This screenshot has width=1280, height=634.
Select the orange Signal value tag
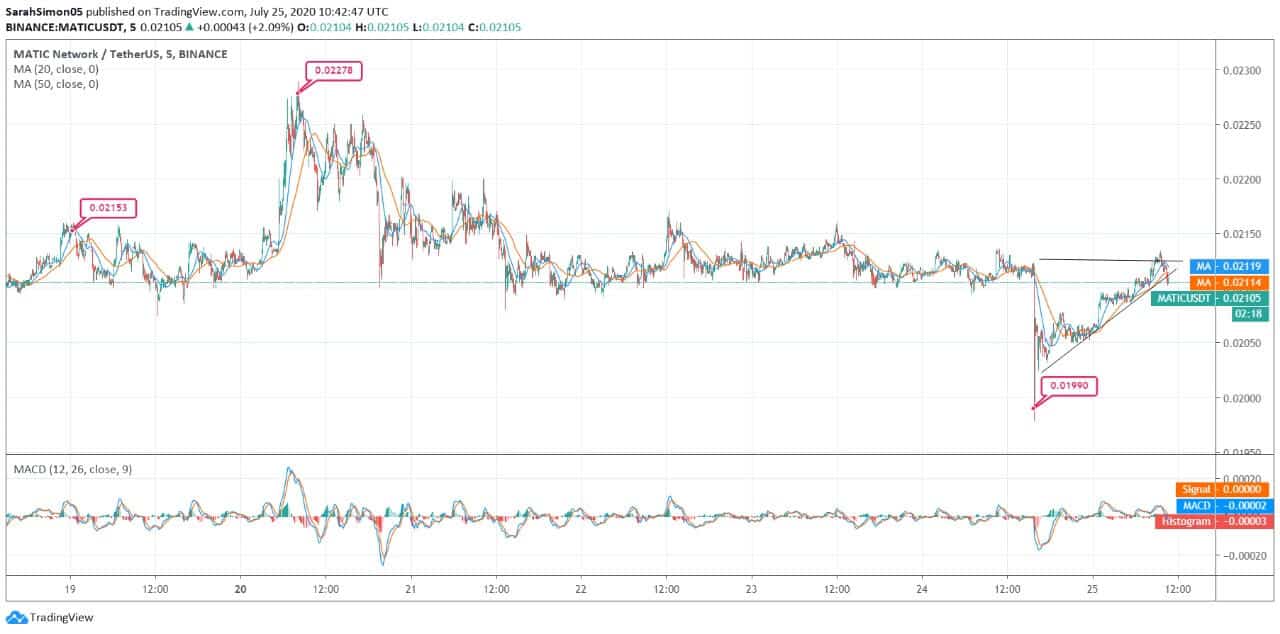pos(1224,489)
